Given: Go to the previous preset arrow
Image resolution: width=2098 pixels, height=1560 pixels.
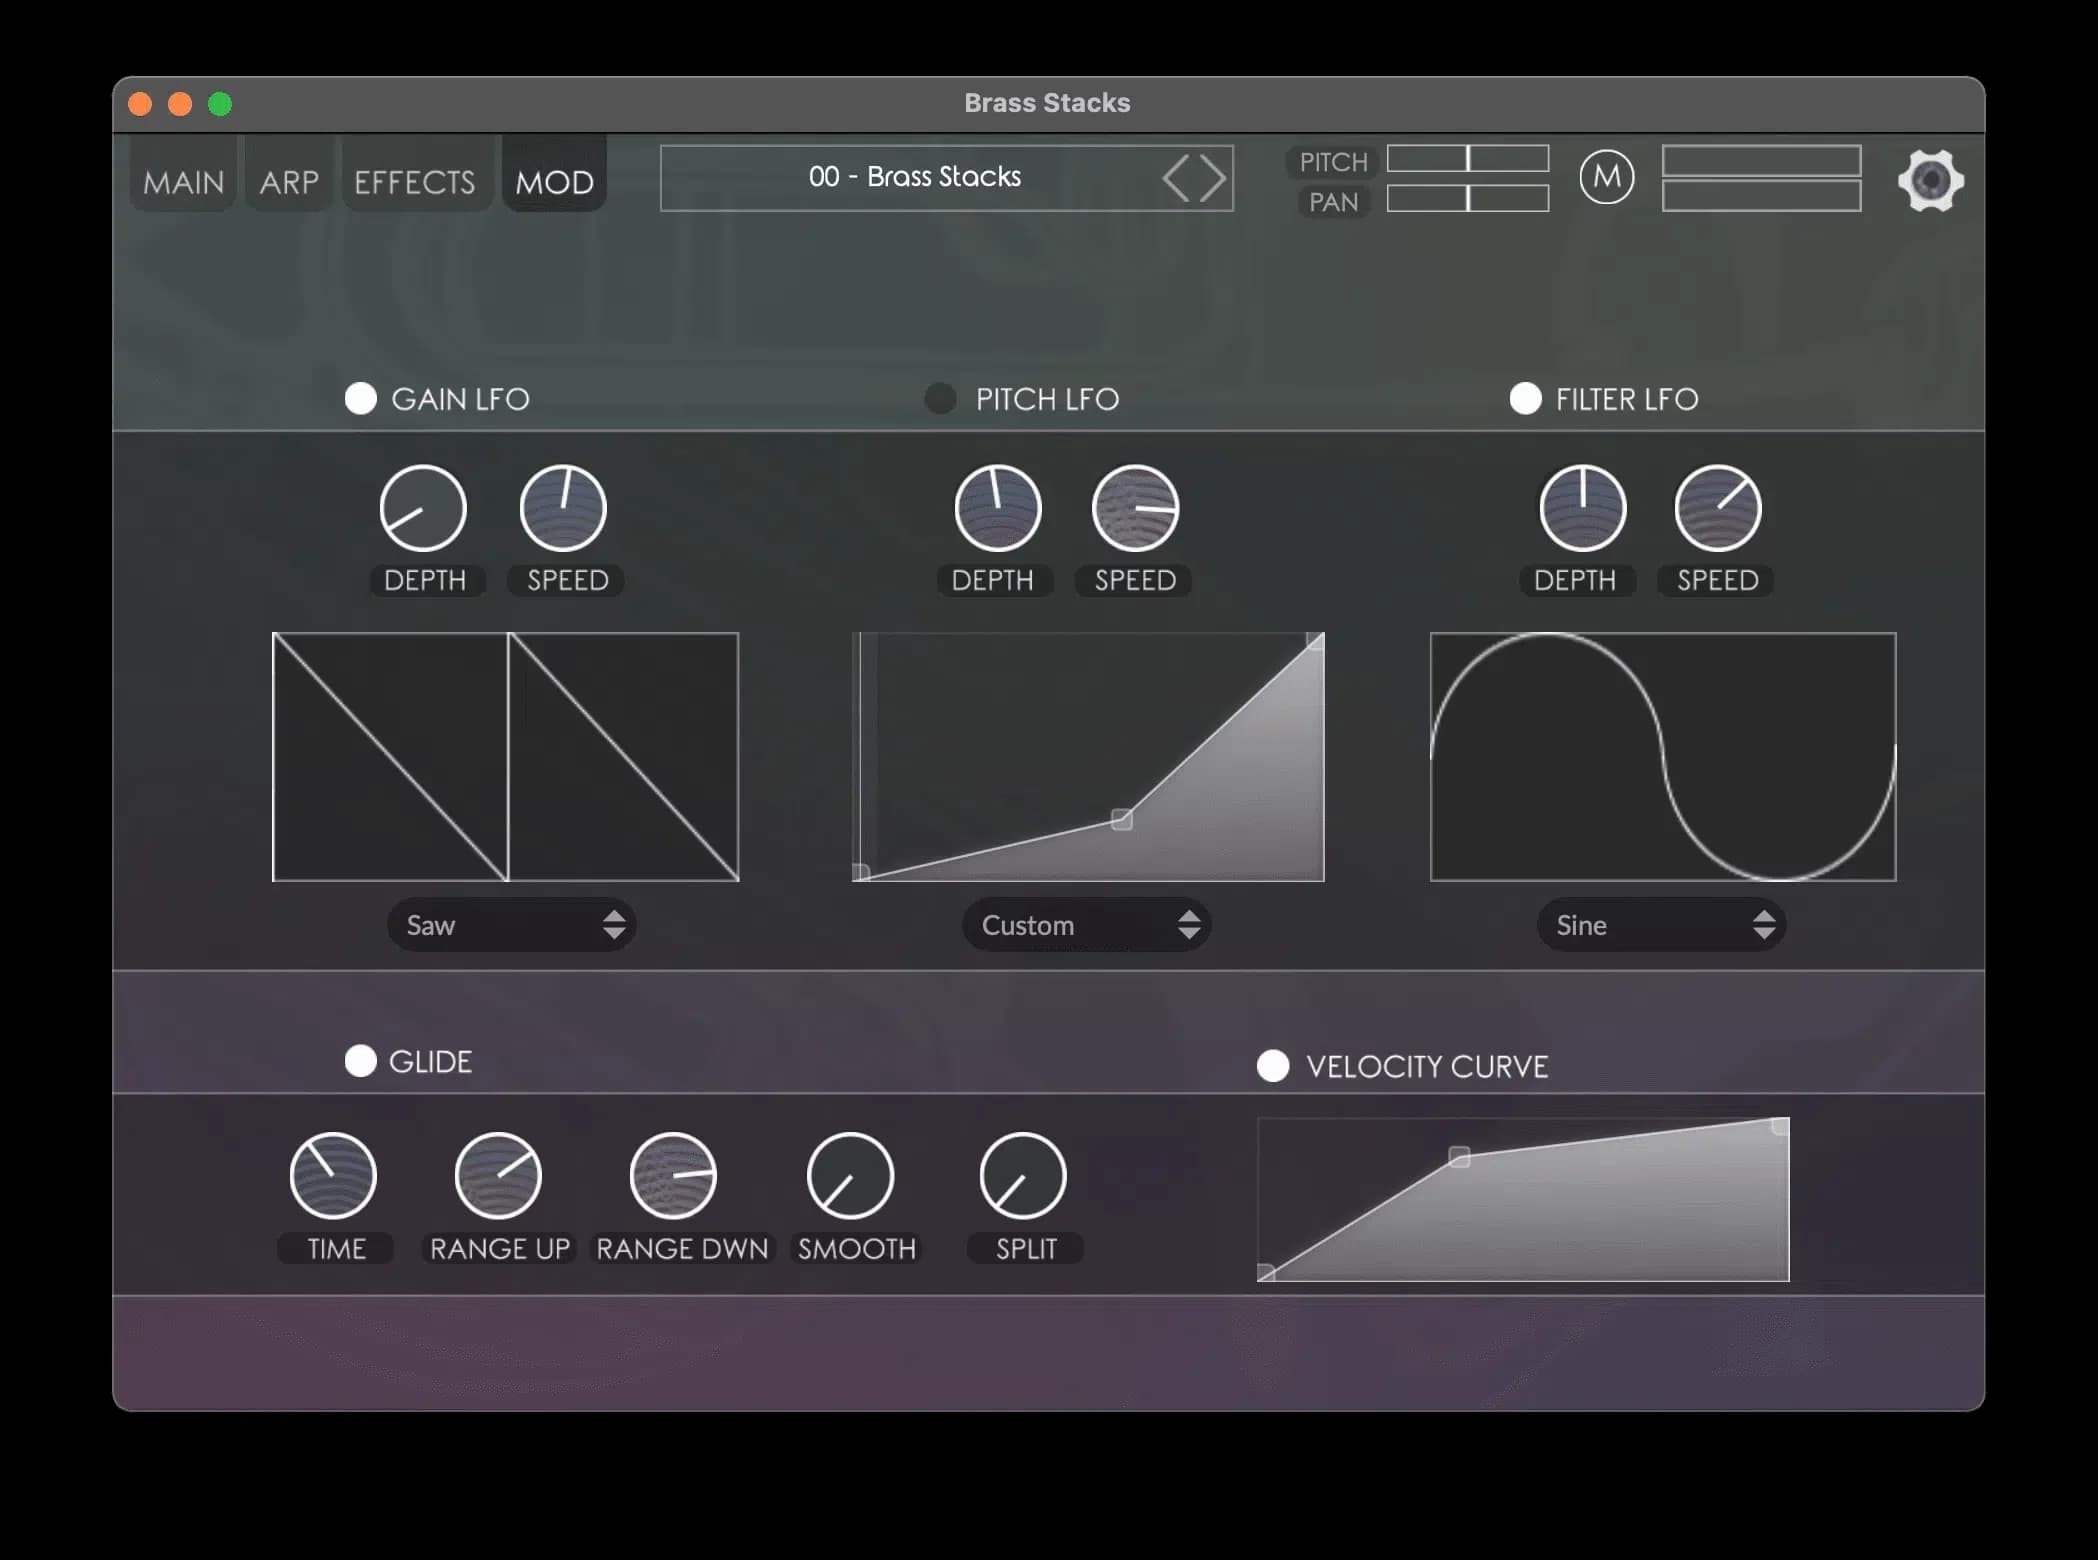Looking at the screenshot, I should (1176, 179).
